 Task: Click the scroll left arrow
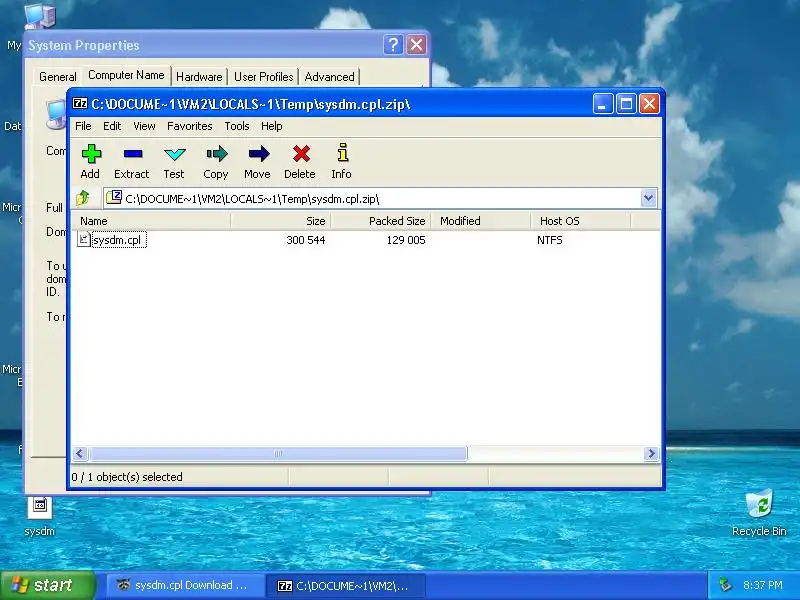[80, 453]
